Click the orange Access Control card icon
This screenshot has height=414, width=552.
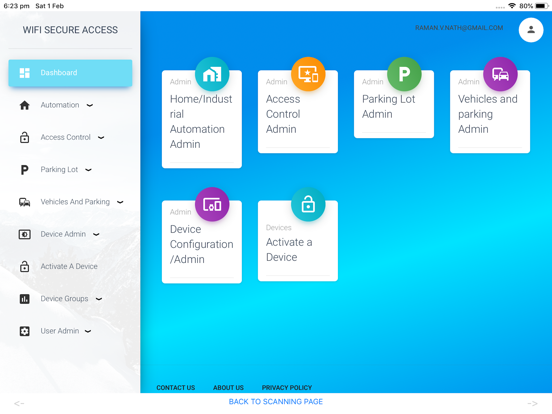click(x=308, y=74)
